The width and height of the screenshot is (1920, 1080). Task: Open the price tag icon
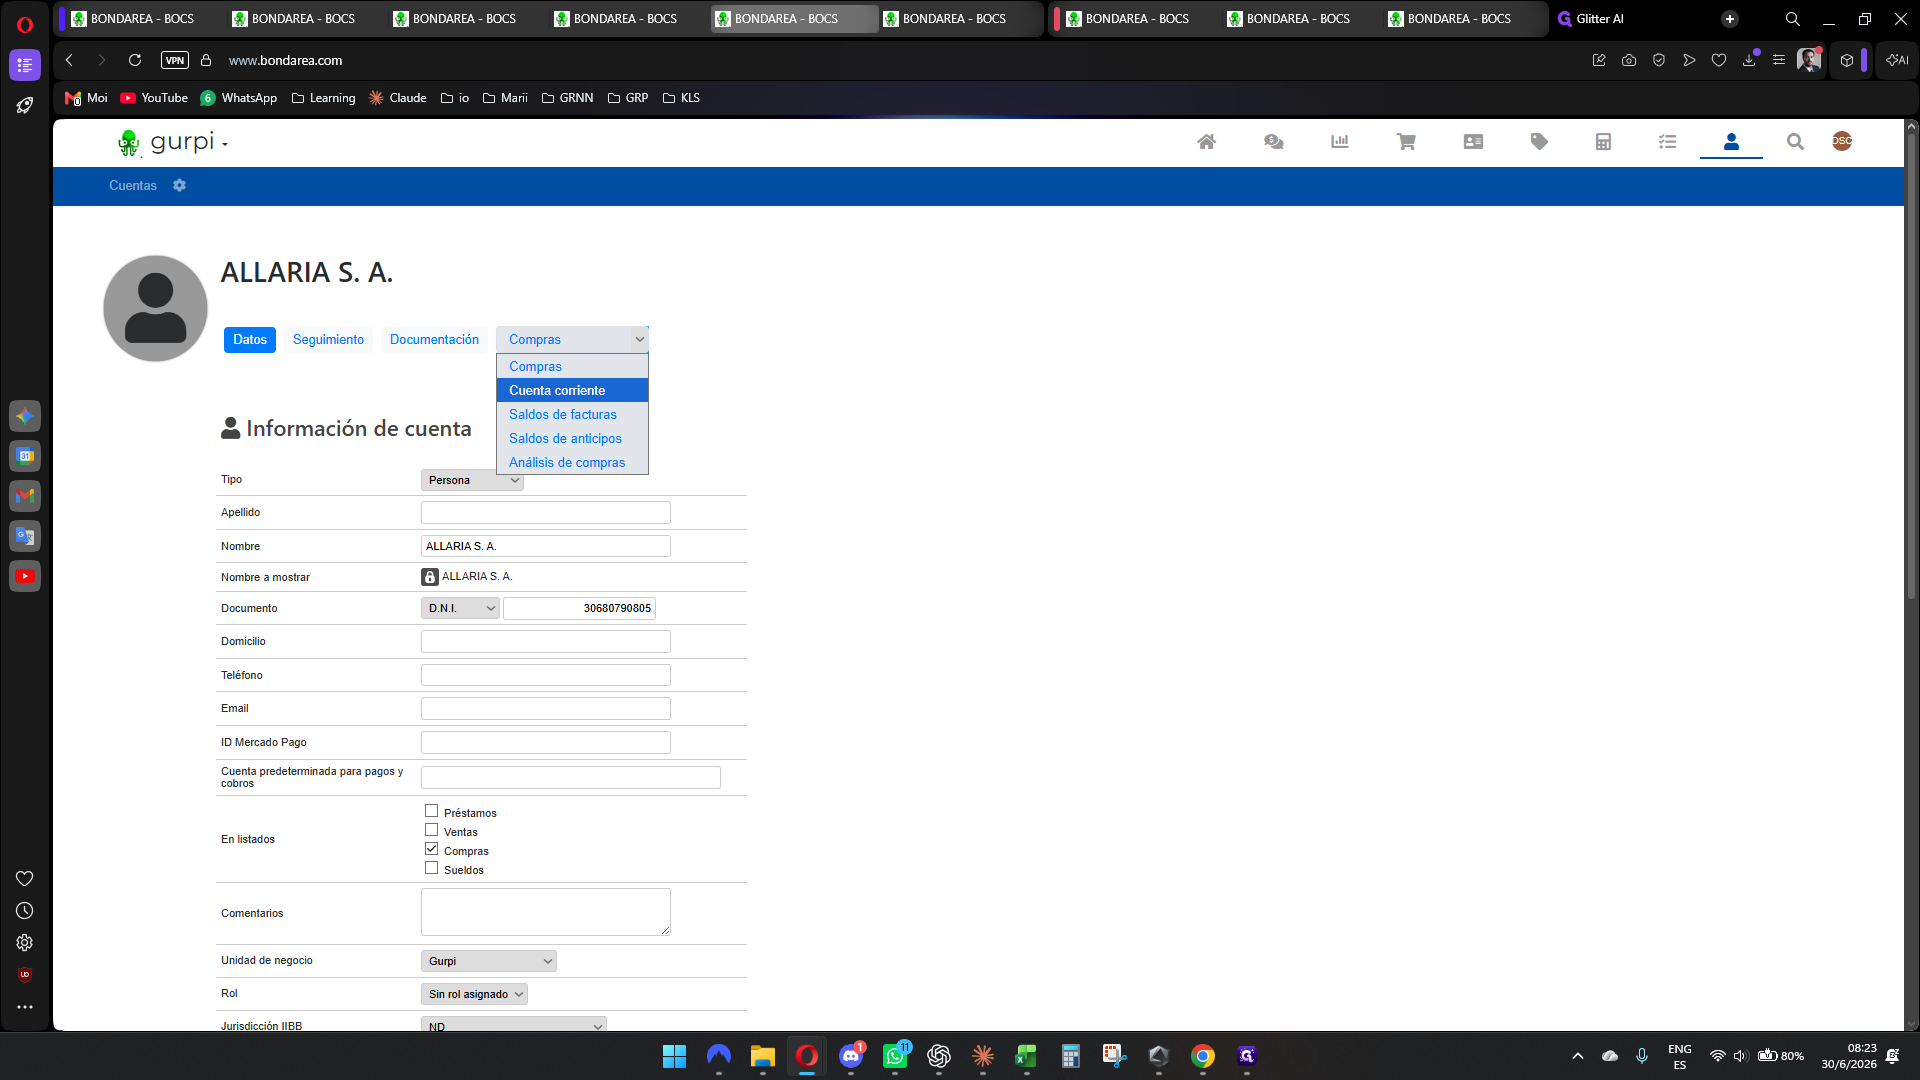pyautogui.click(x=1539, y=142)
